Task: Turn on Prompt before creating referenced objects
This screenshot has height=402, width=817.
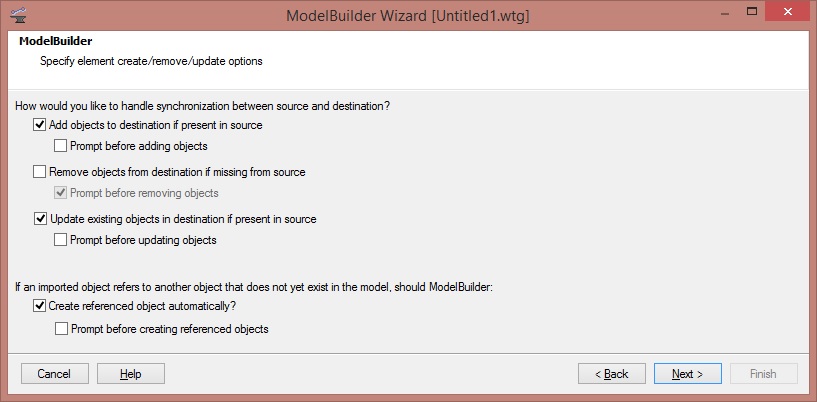Action: coord(61,329)
